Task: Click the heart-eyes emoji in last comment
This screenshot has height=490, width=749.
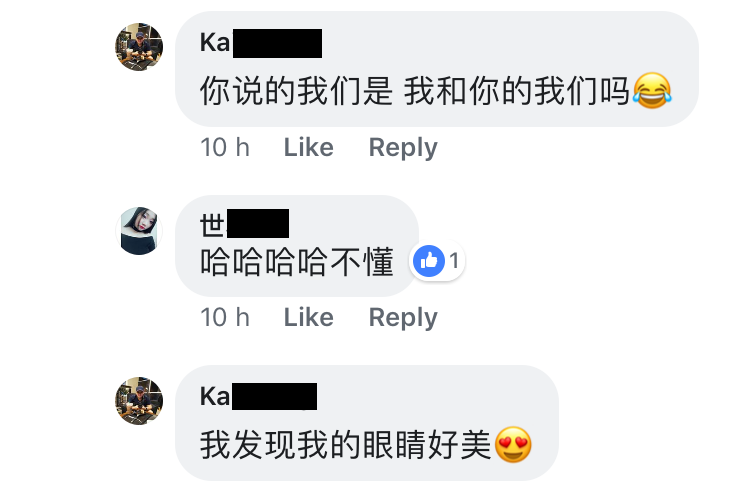Action: click(x=513, y=445)
